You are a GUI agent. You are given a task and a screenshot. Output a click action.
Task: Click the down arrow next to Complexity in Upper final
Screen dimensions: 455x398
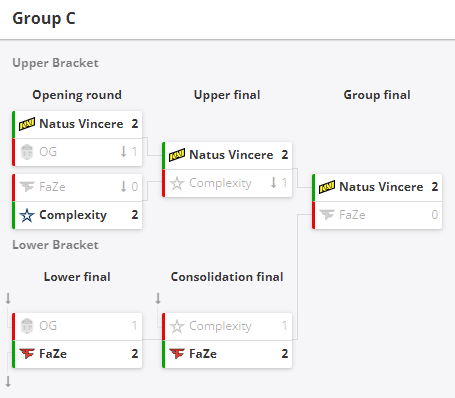click(x=274, y=183)
